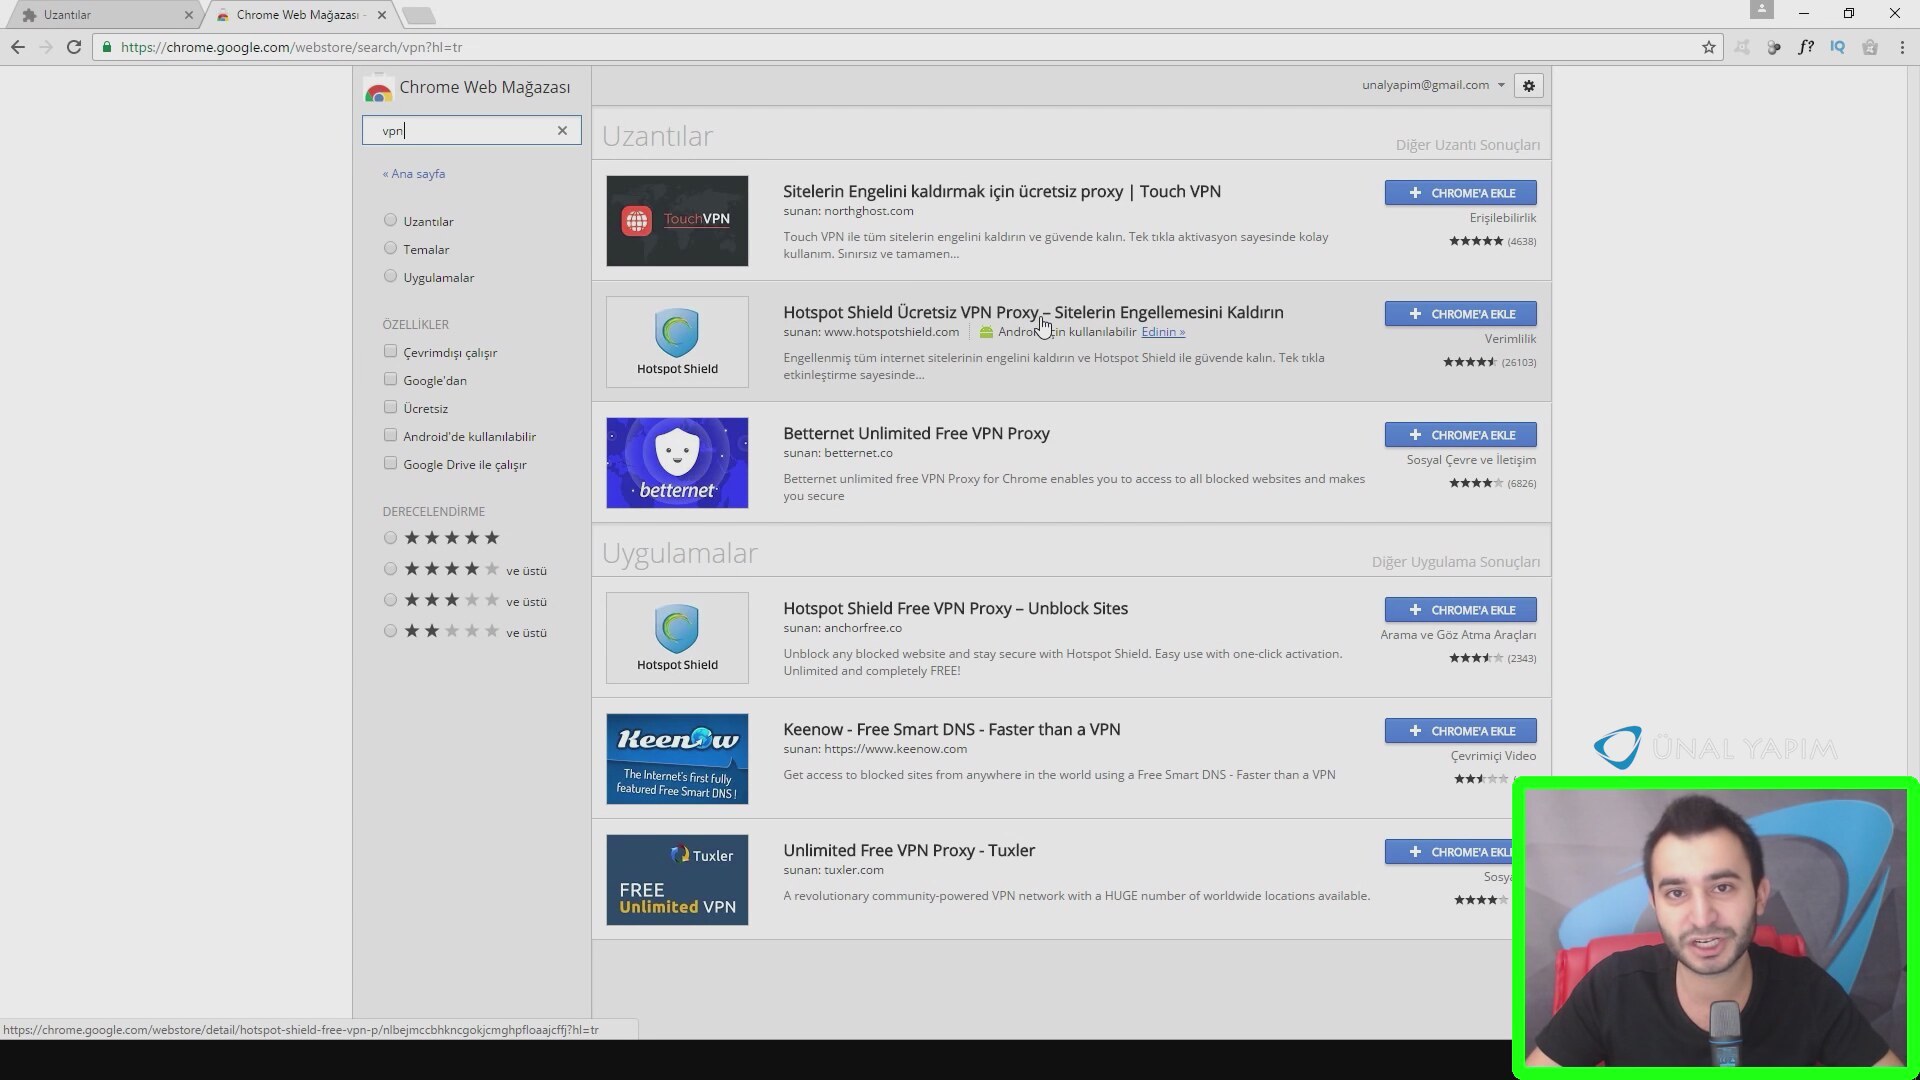This screenshot has height=1080, width=1920.
Task: Add Betternet to Chrome
Action: 1460,435
